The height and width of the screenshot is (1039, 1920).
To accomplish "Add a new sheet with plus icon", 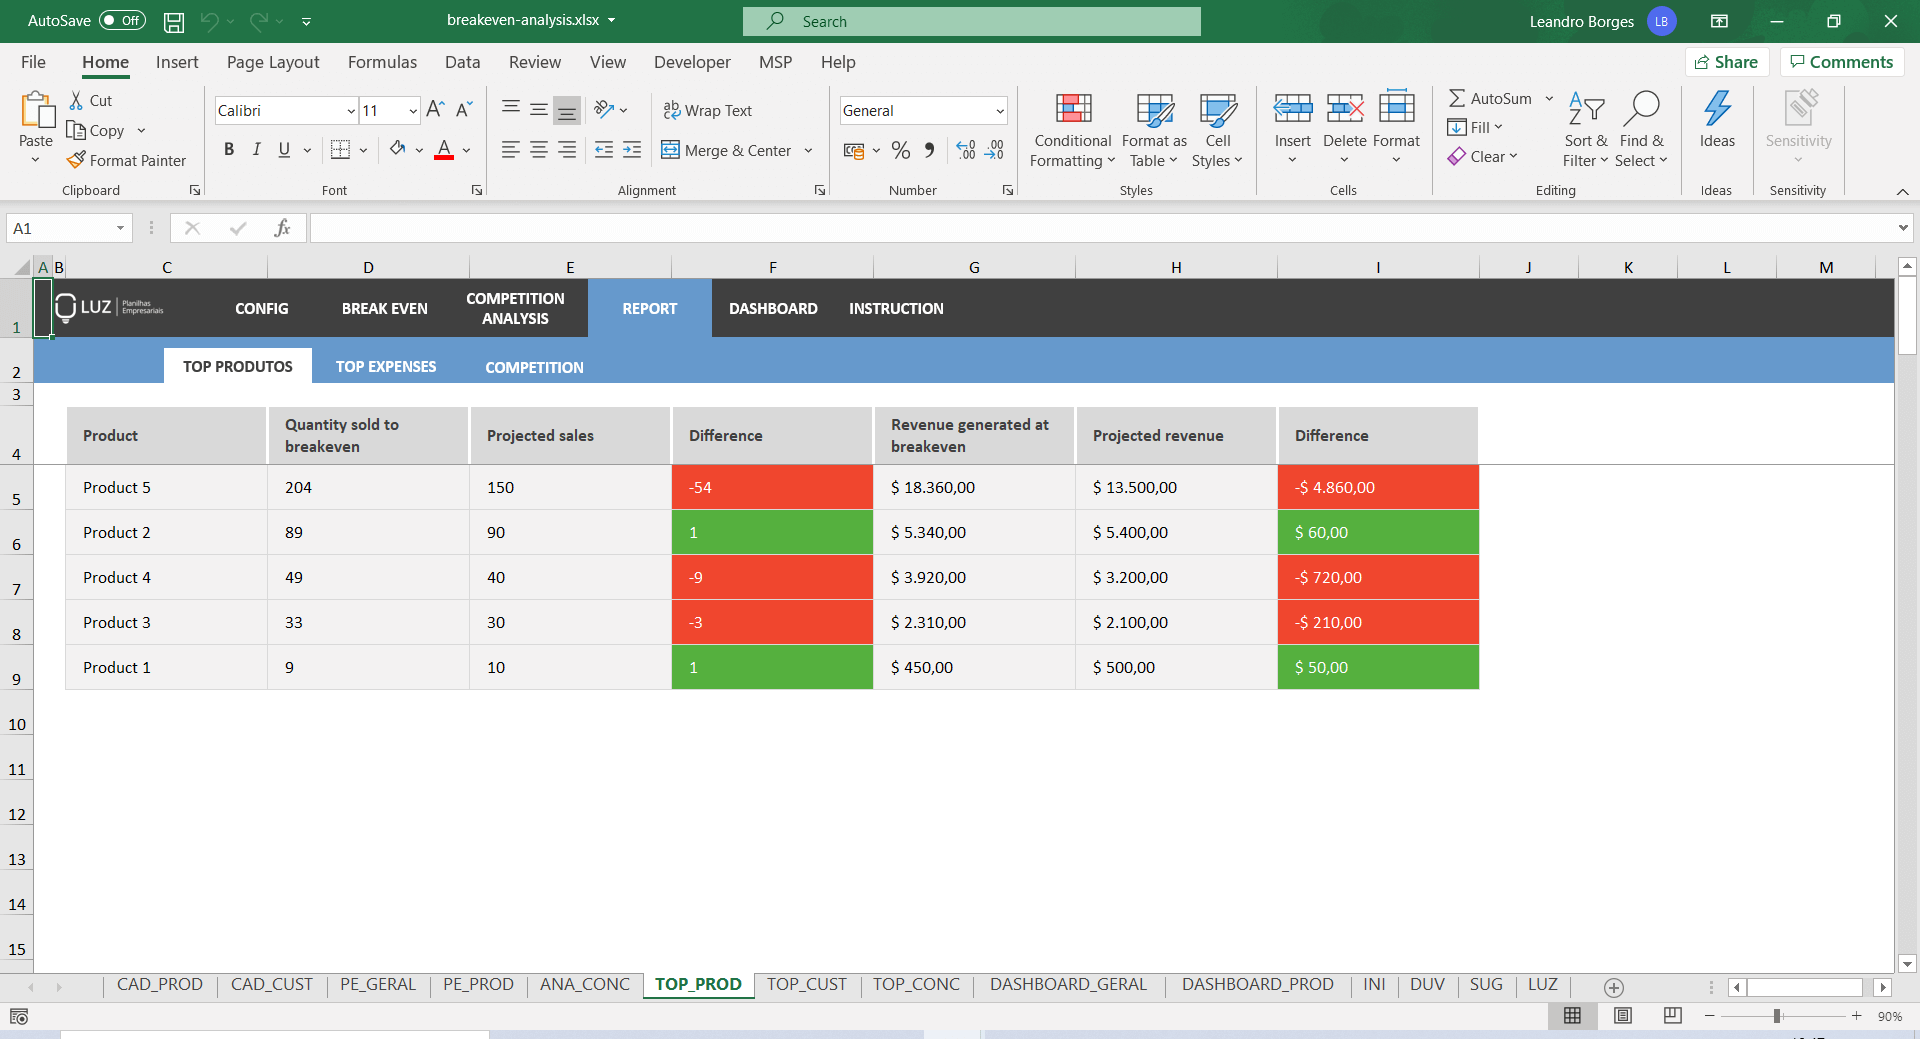I will (x=1613, y=987).
